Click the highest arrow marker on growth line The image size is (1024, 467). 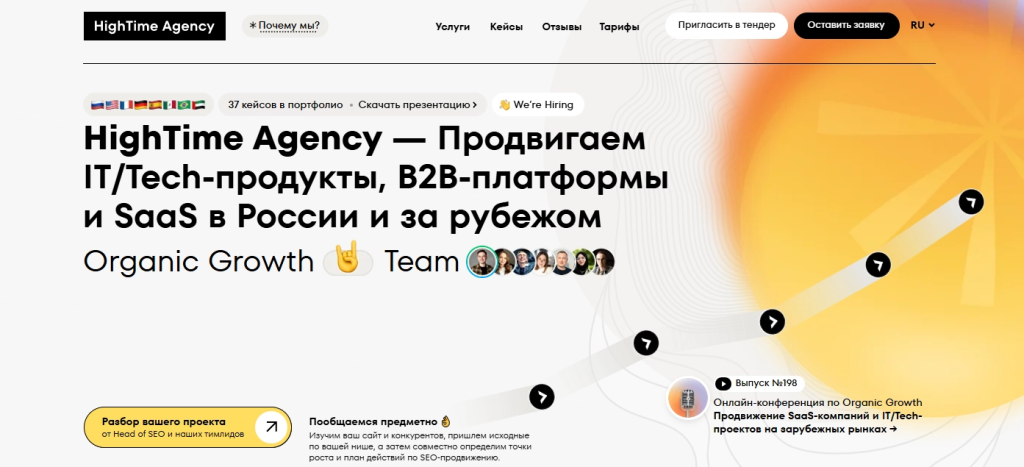(971, 201)
